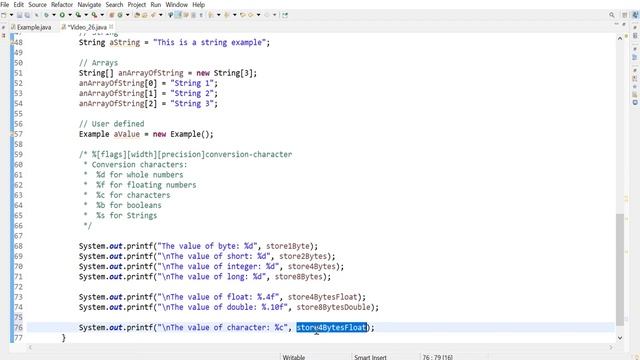Click the horizontal scrollbar right arrow
This screenshot has width=640, height=360.
click(611, 347)
